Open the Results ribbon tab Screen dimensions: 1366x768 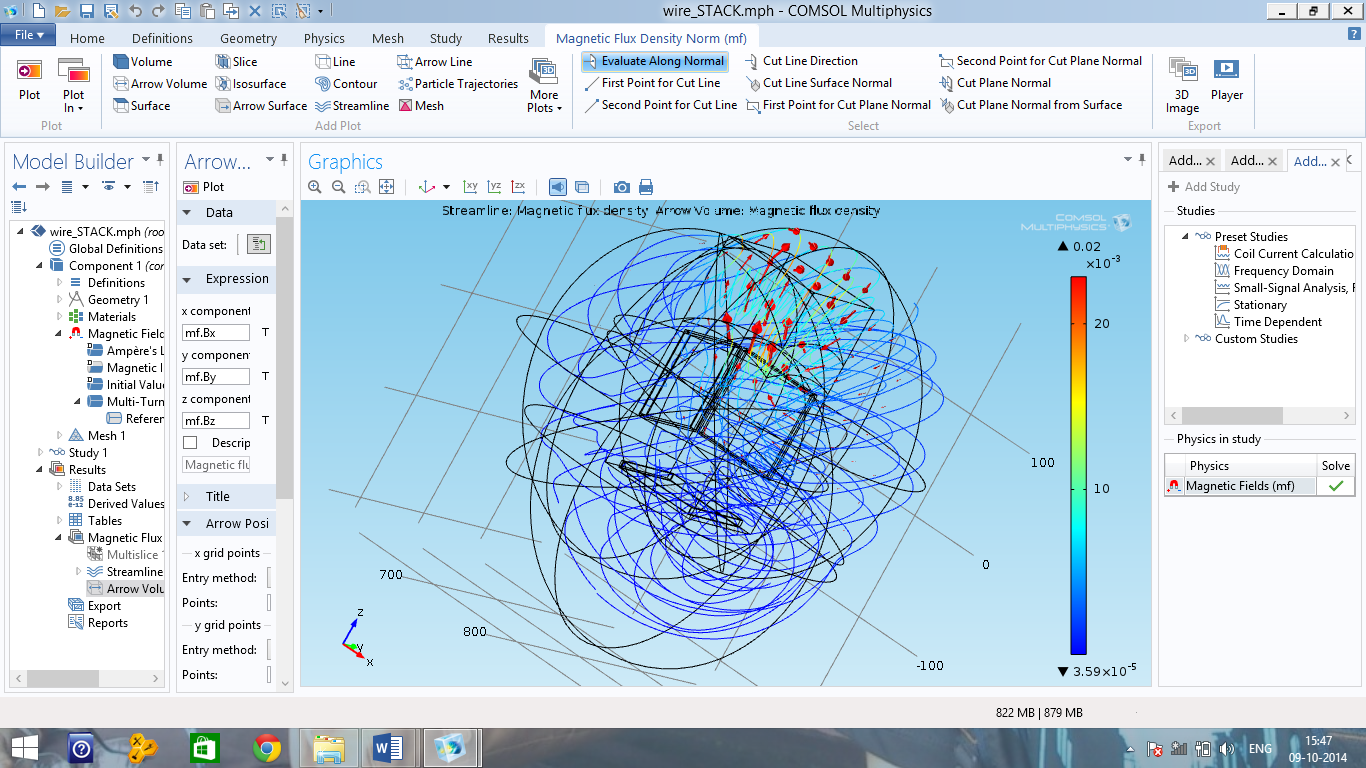[508, 38]
